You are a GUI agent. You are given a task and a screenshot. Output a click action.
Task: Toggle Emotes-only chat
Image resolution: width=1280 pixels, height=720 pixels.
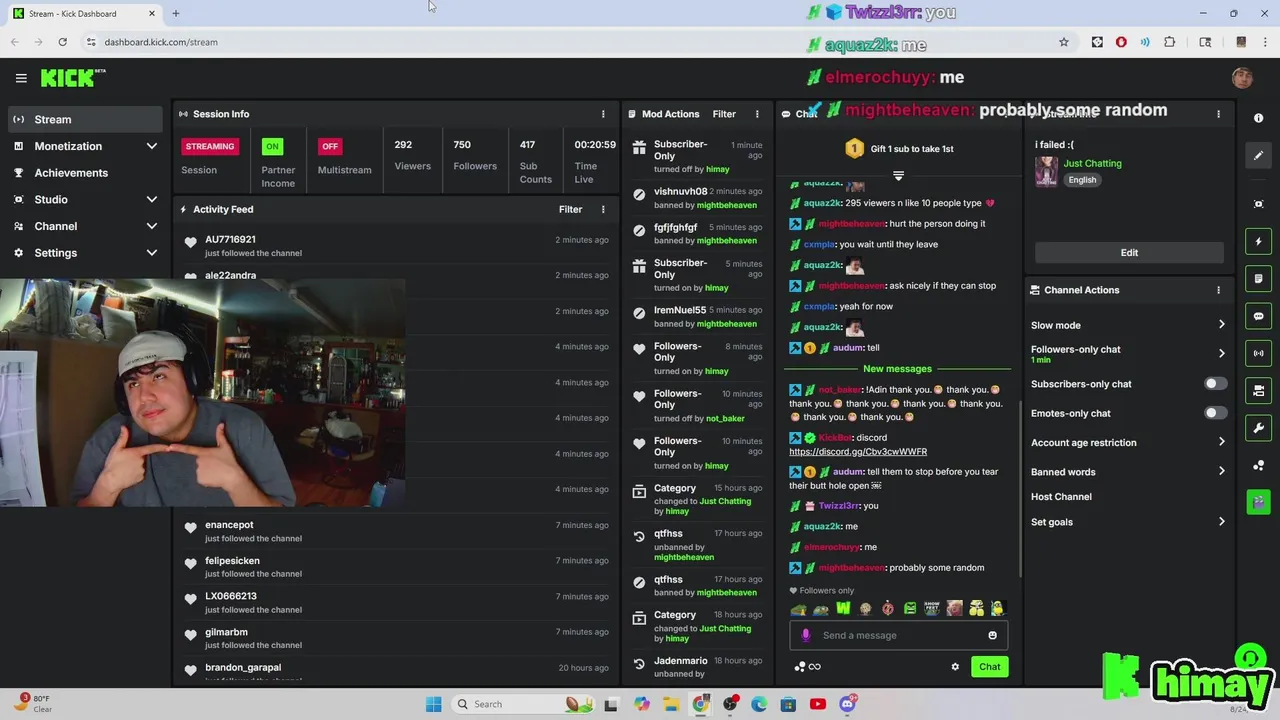(x=1215, y=413)
